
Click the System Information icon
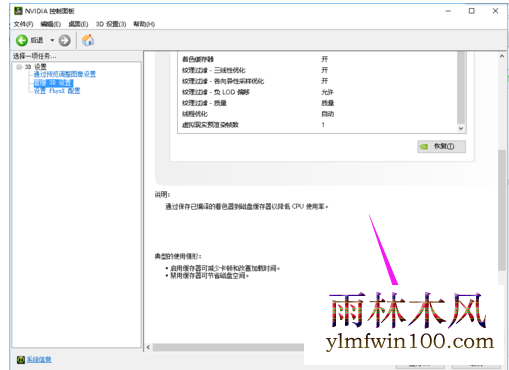click(21, 360)
